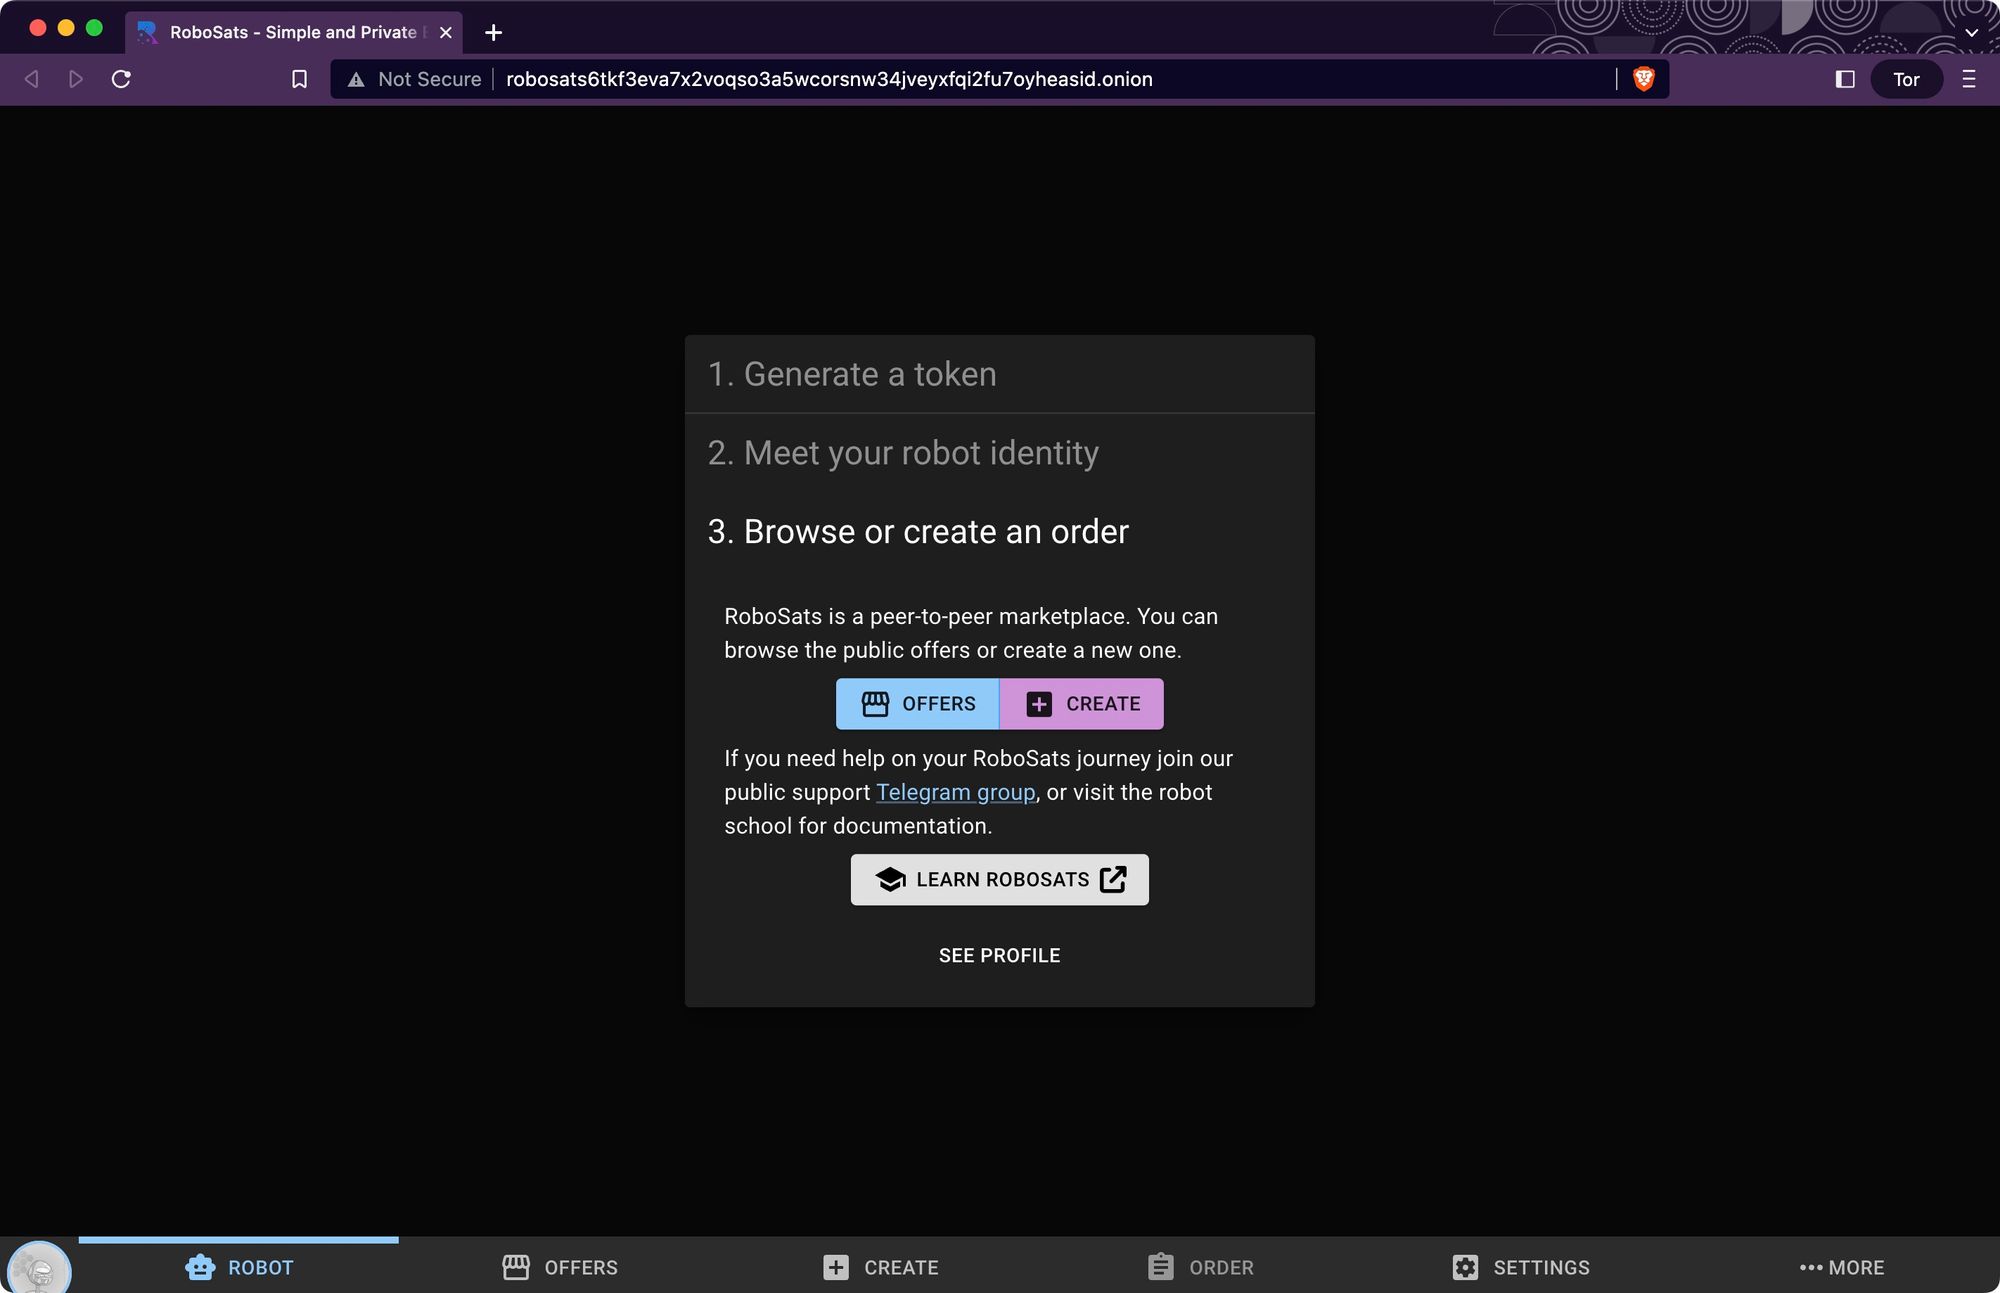Click the storefront icon in bottom navigation

pyautogui.click(x=516, y=1267)
